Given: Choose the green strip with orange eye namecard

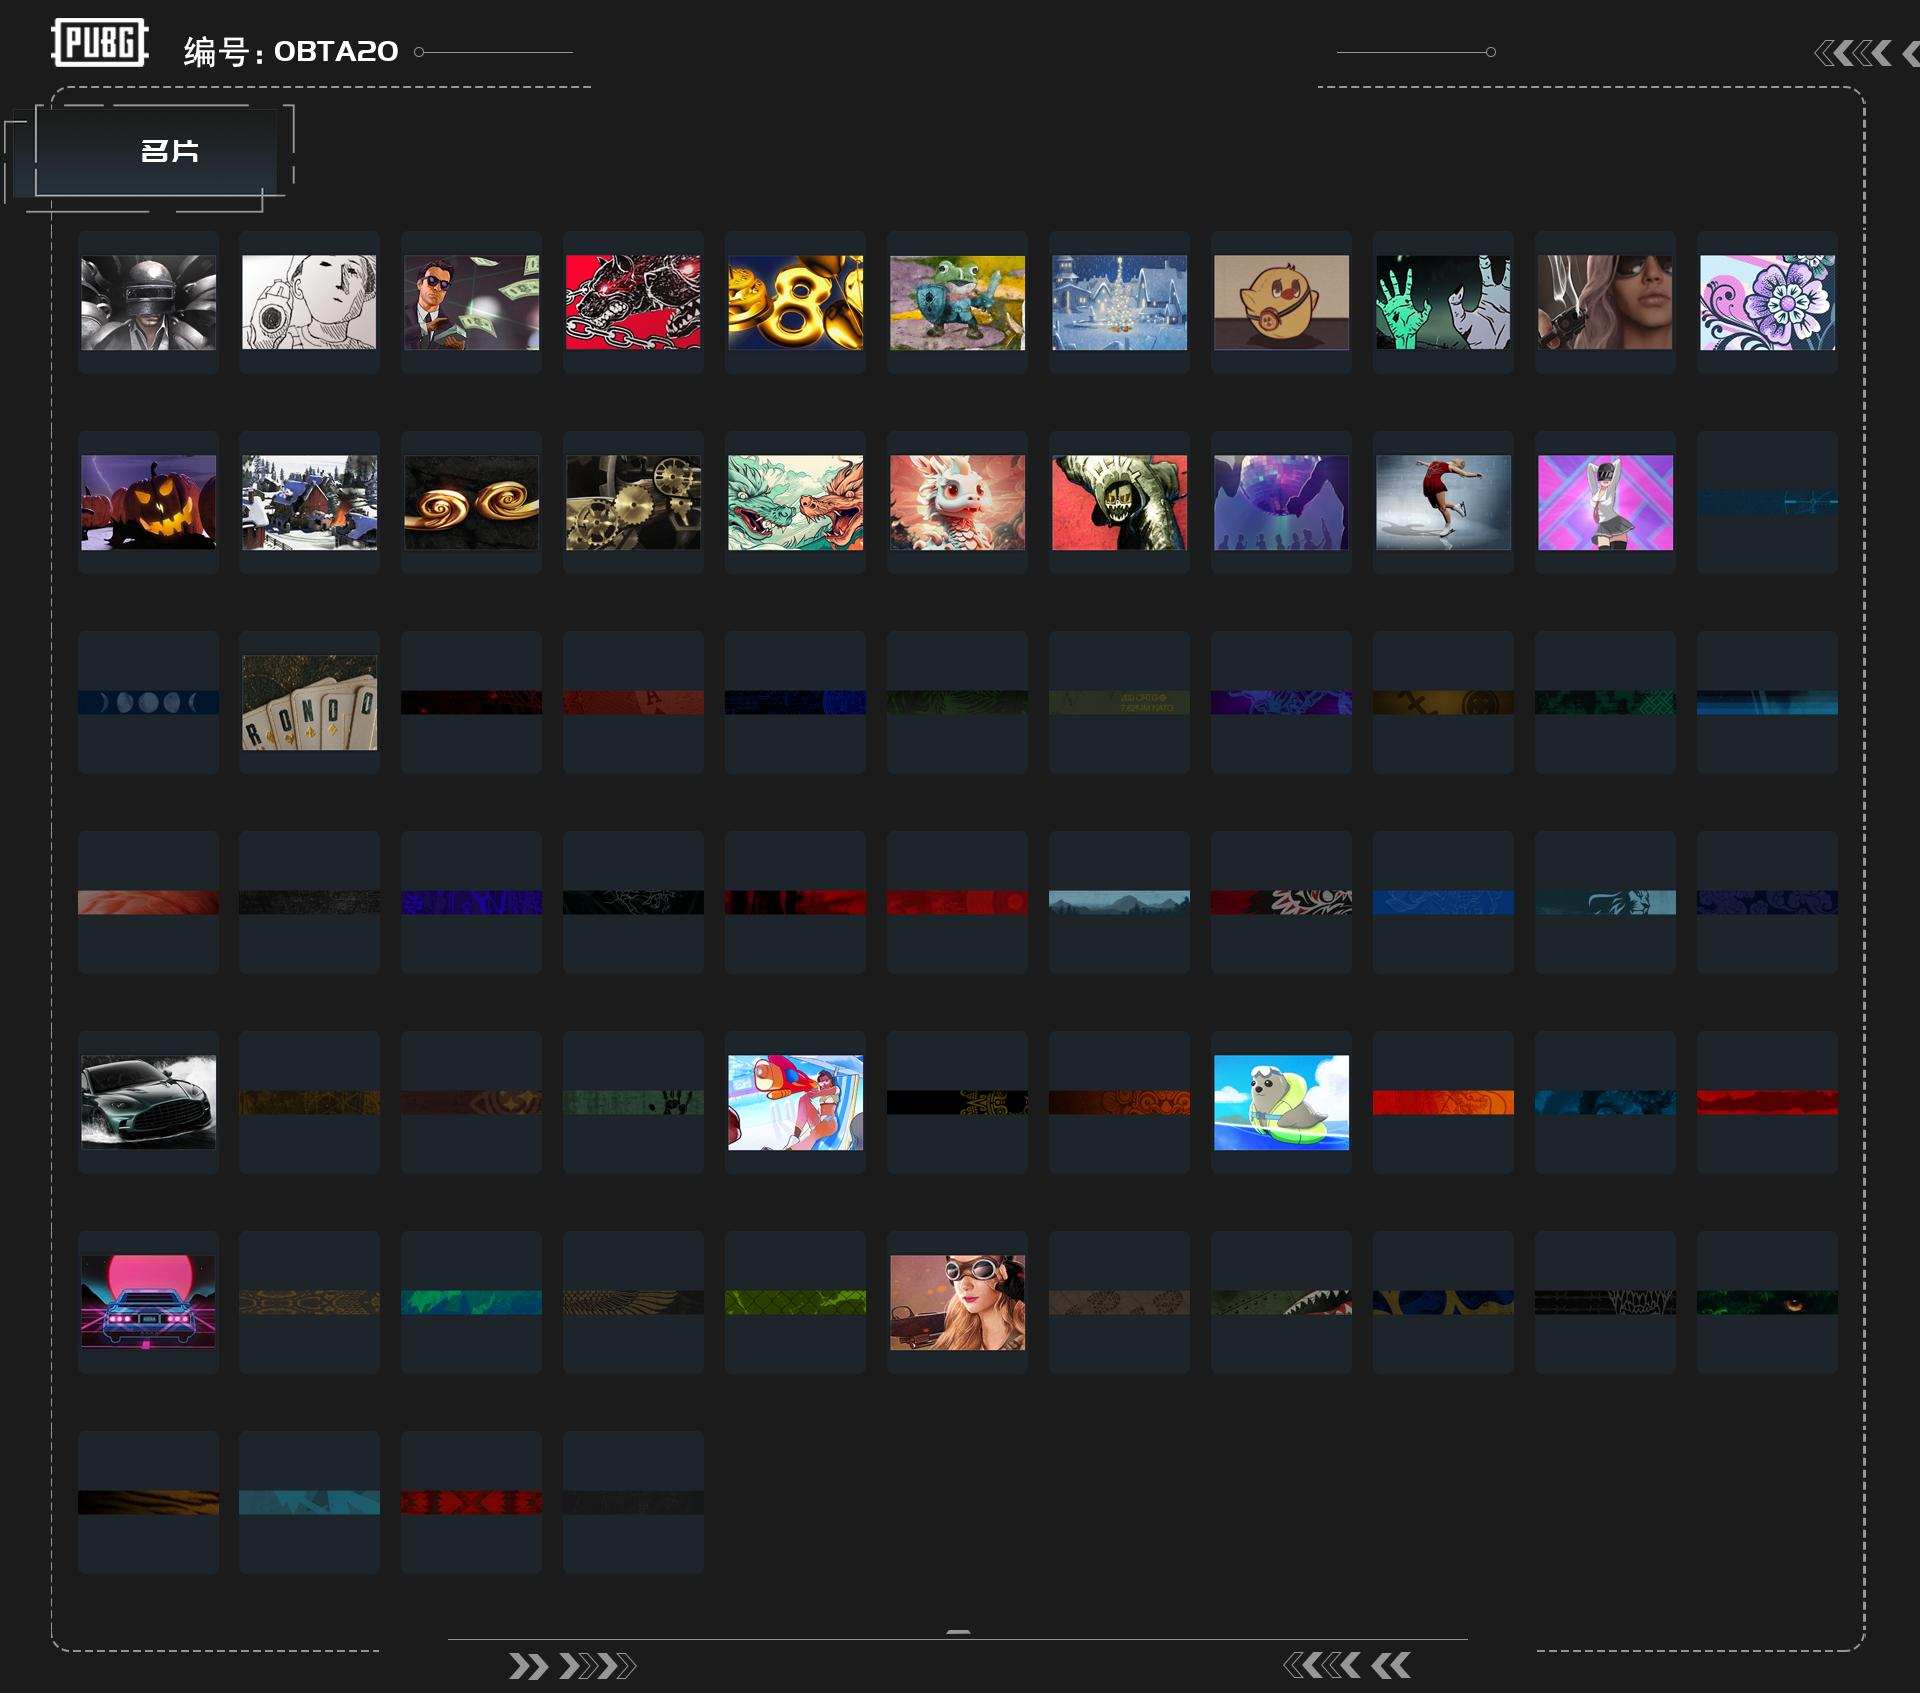Looking at the screenshot, I should coord(1767,1302).
